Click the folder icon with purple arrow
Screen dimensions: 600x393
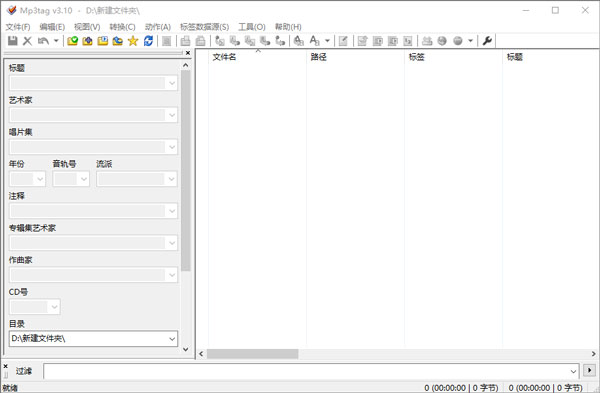(x=87, y=41)
